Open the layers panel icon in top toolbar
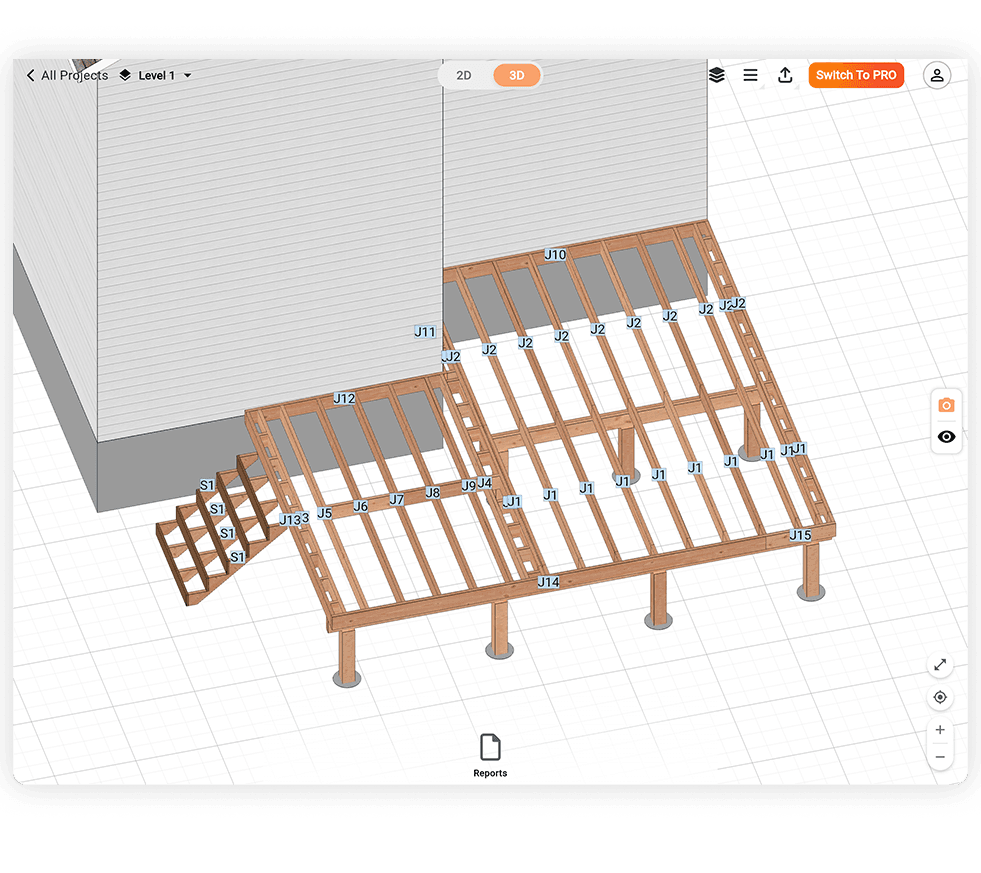Viewport: 981px width, 873px height. [x=717, y=75]
